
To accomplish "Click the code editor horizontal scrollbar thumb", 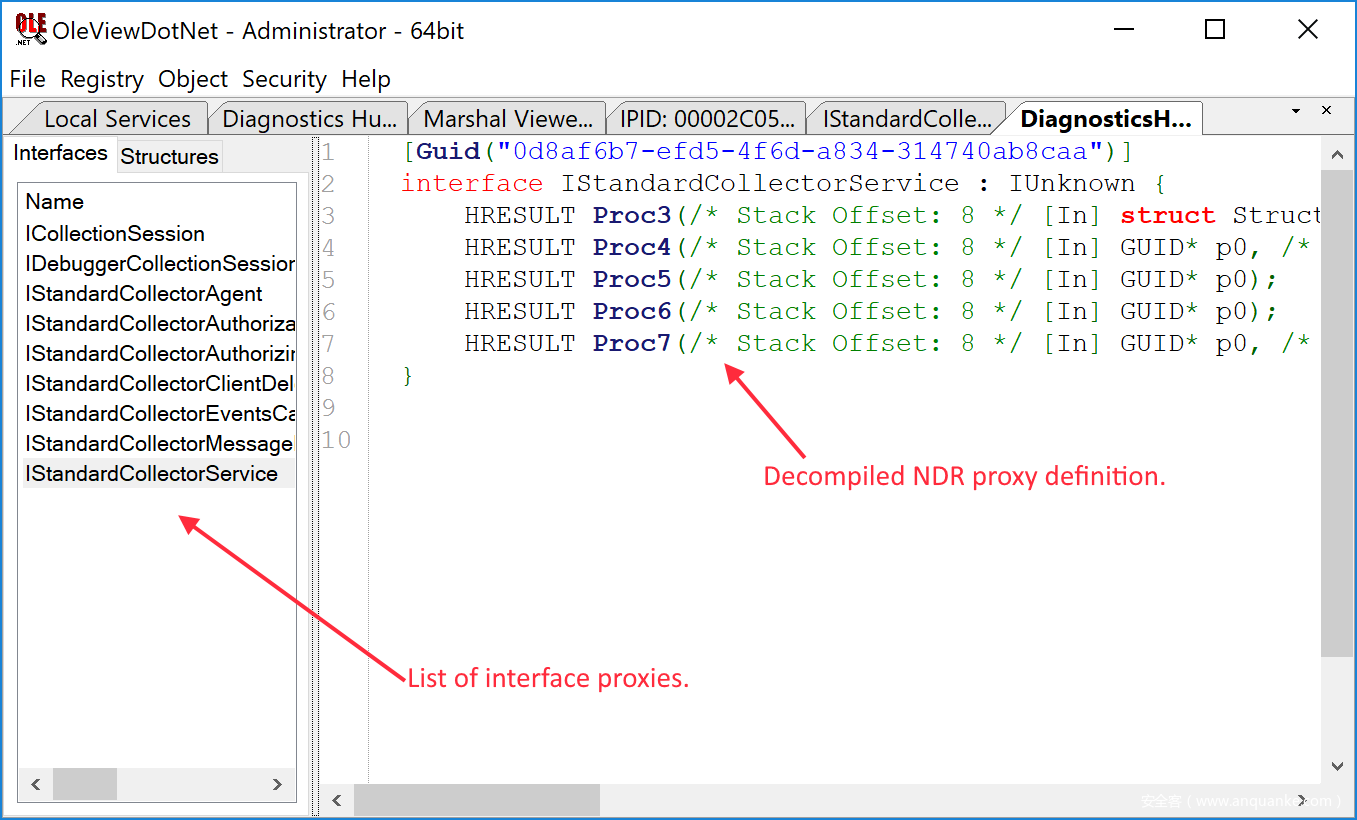I will [x=476, y=800].
